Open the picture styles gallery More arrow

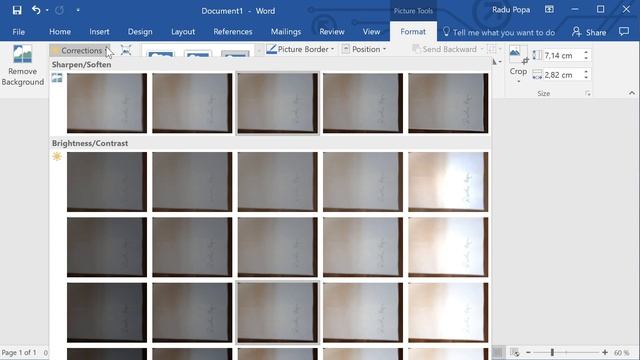coord(258,51)
